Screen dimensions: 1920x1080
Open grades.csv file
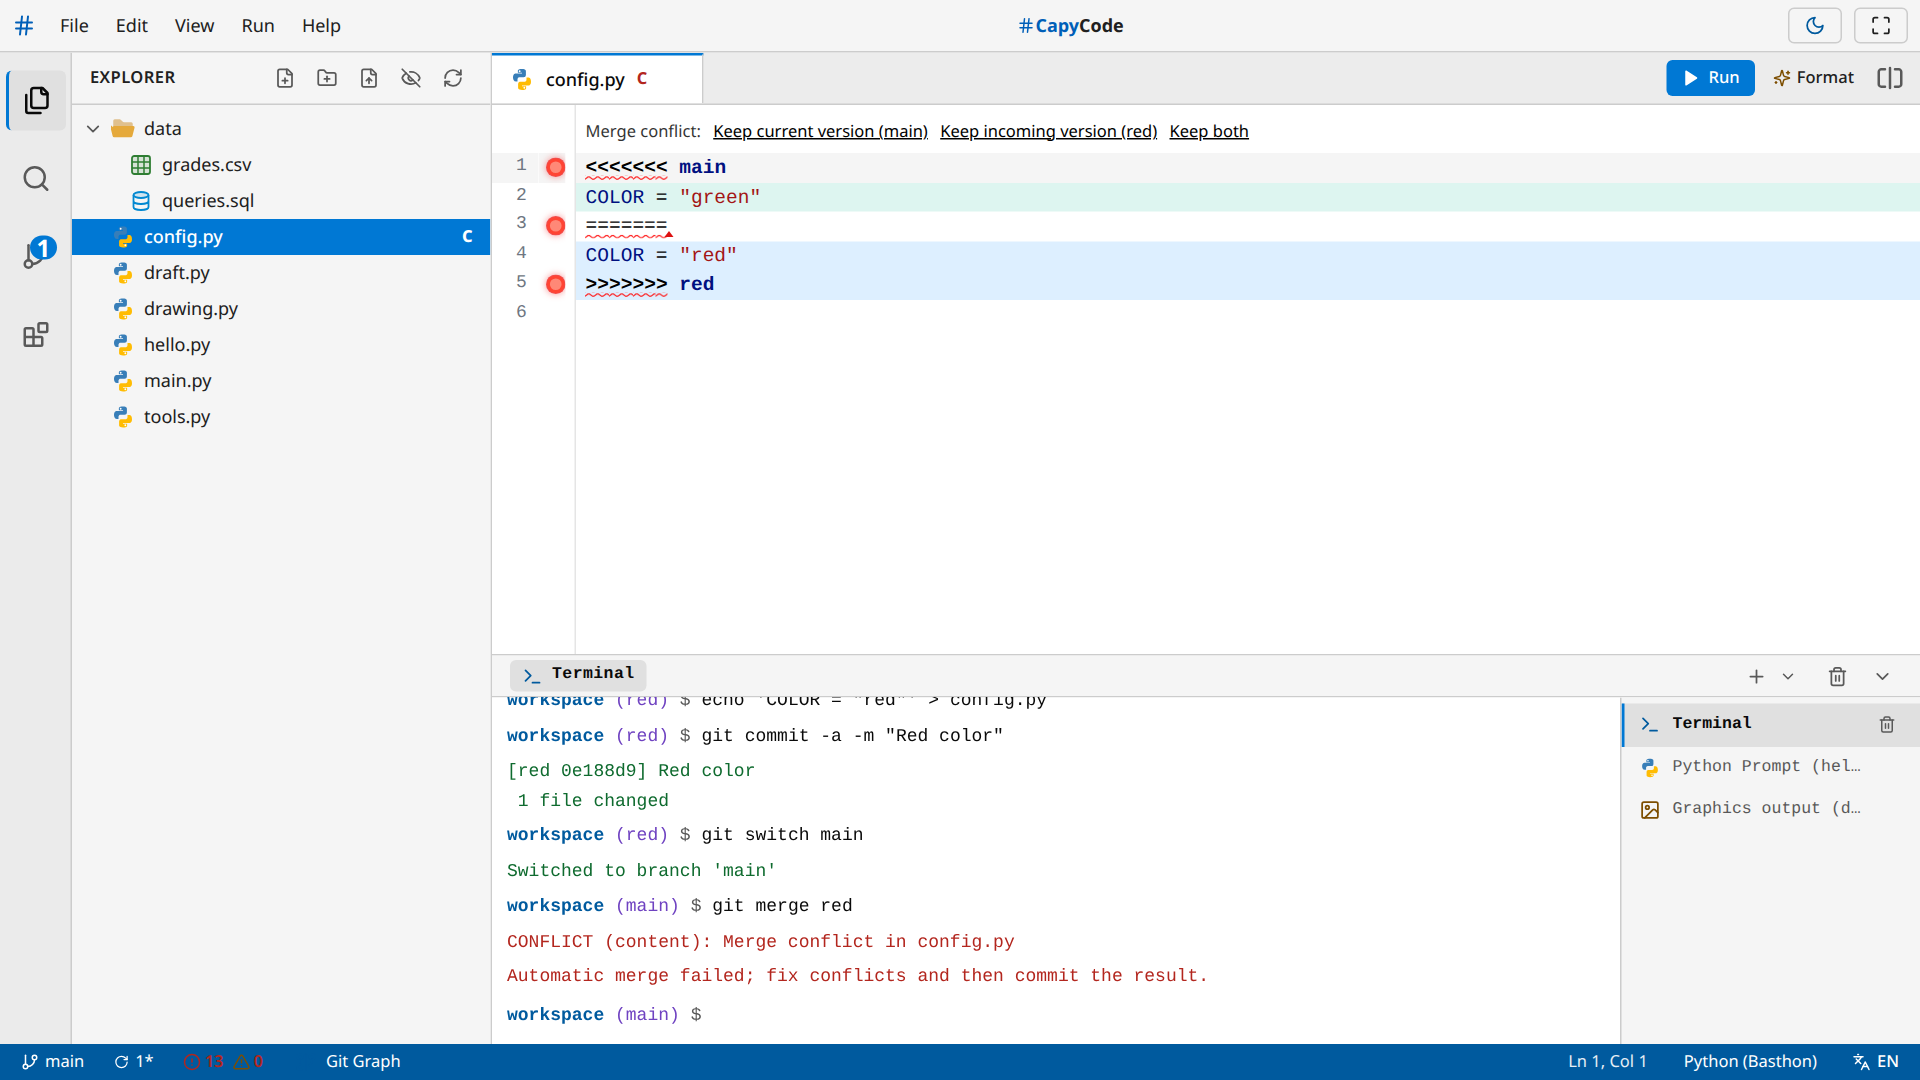[281, 165]
